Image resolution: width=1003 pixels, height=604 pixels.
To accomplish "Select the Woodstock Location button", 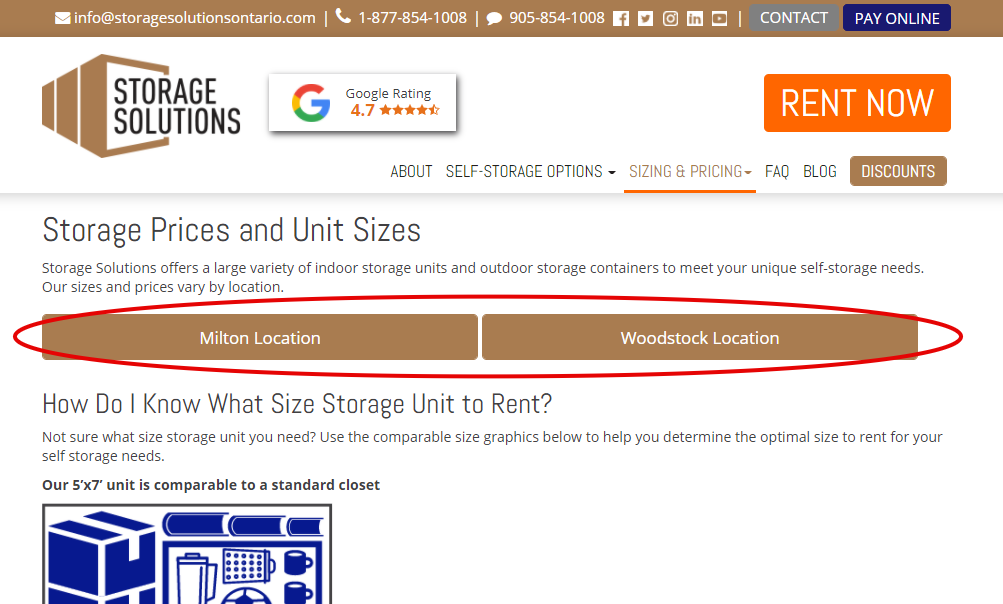I will point(700,337).
